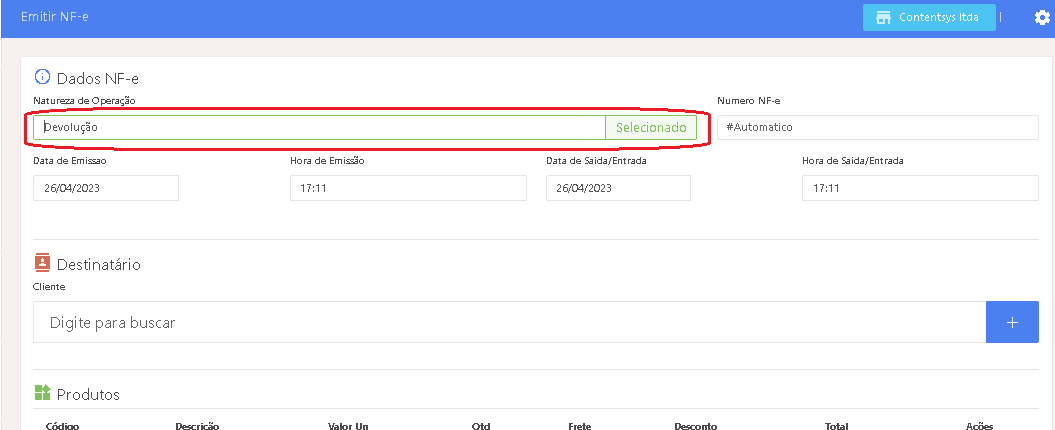Select the Hora de Emissão time field

click(408, 188)
